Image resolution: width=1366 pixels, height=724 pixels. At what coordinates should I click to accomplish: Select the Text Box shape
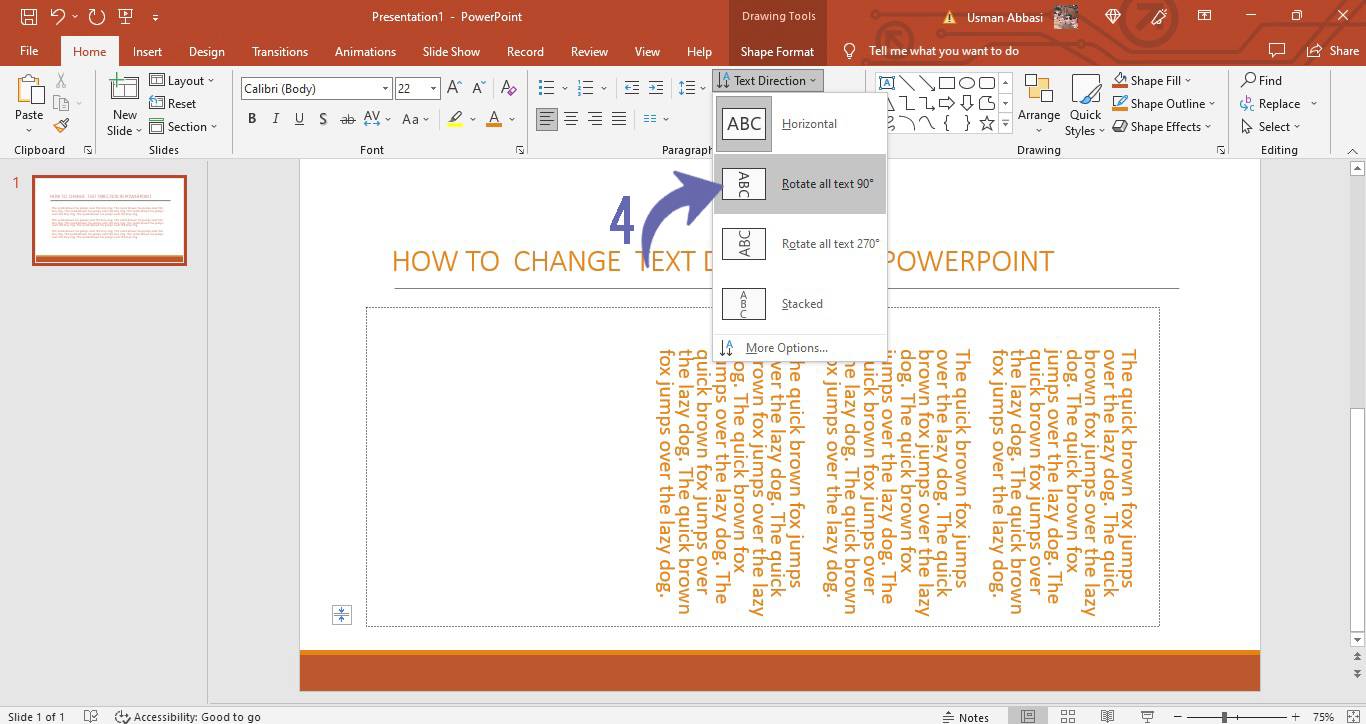tap(886, 83)
